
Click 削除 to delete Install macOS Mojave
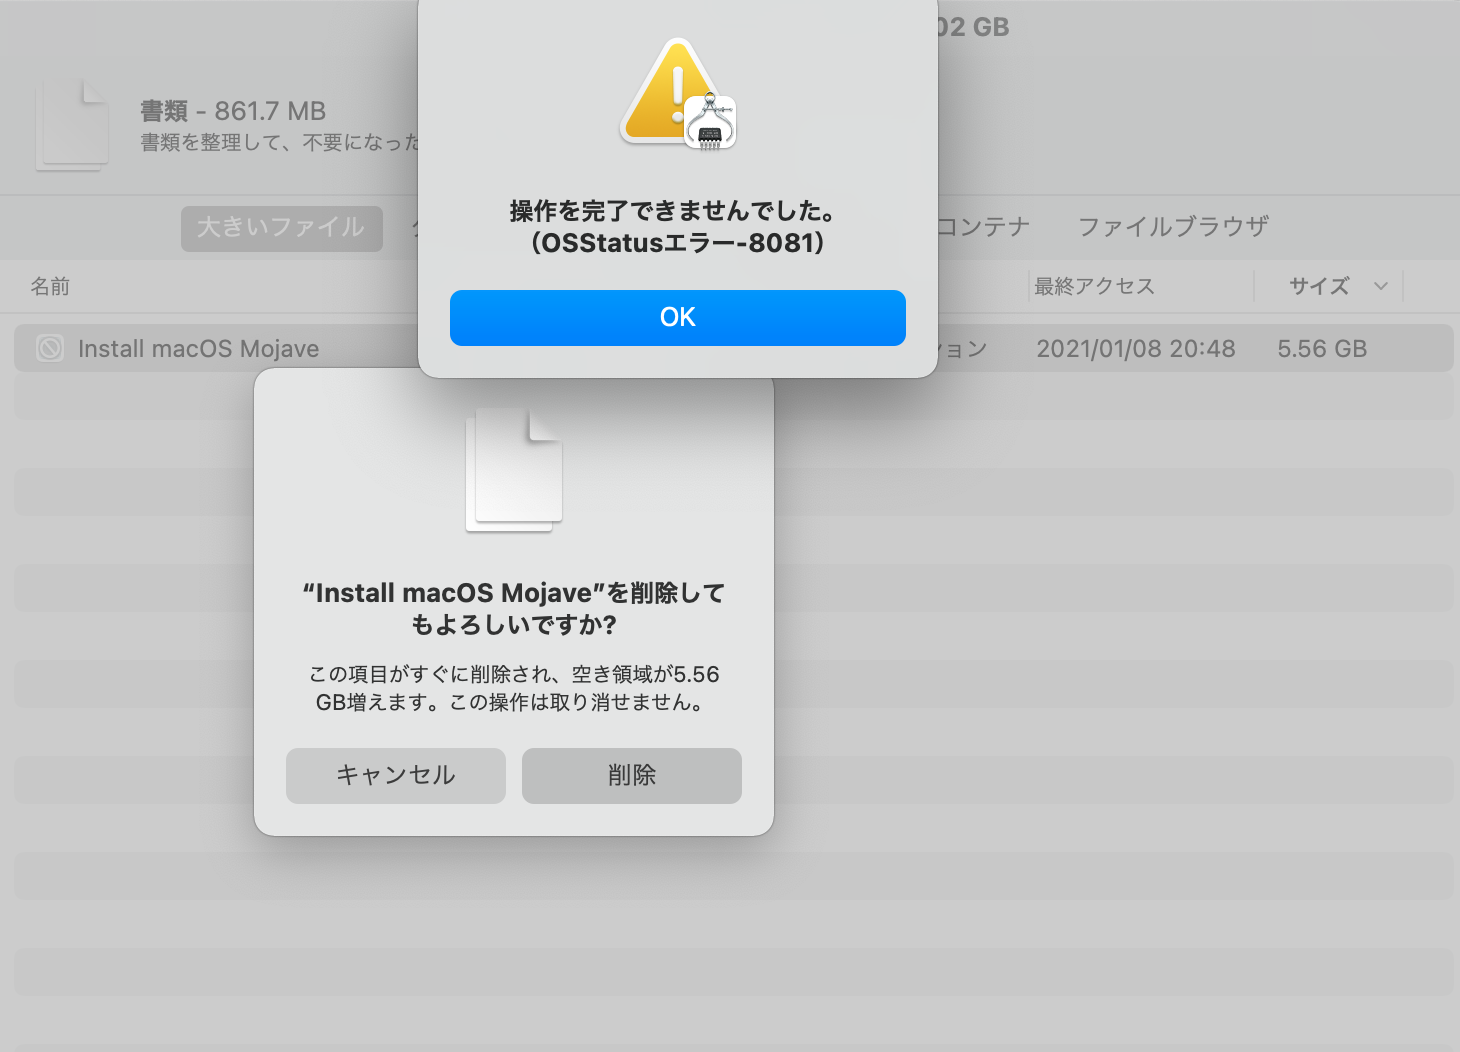click(x=632, y=776)
